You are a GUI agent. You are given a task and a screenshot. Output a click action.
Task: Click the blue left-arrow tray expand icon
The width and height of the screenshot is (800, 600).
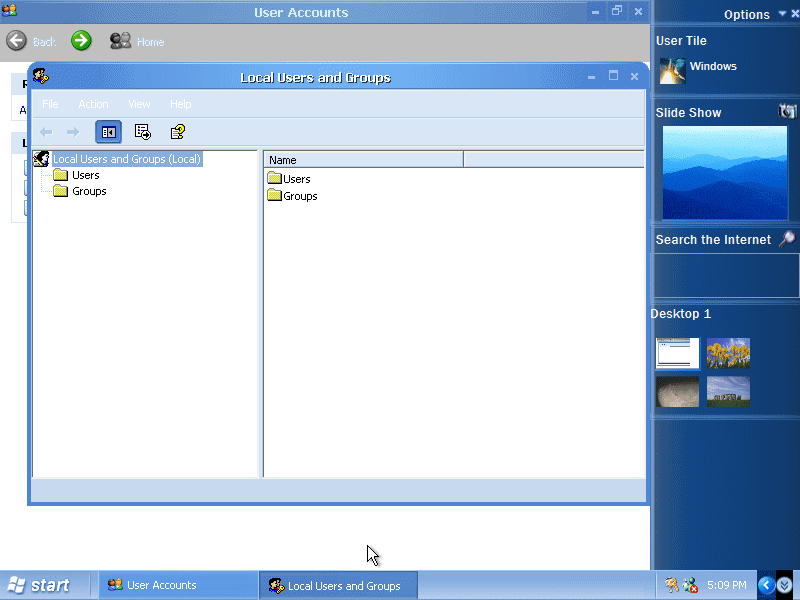pos(766,585)
